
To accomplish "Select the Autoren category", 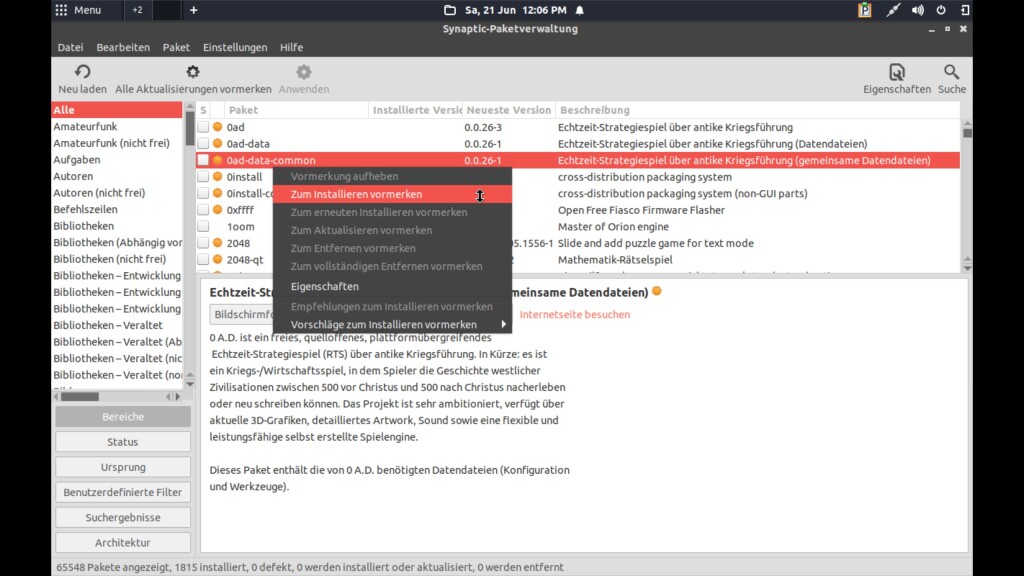I will (x=117, y=176).
